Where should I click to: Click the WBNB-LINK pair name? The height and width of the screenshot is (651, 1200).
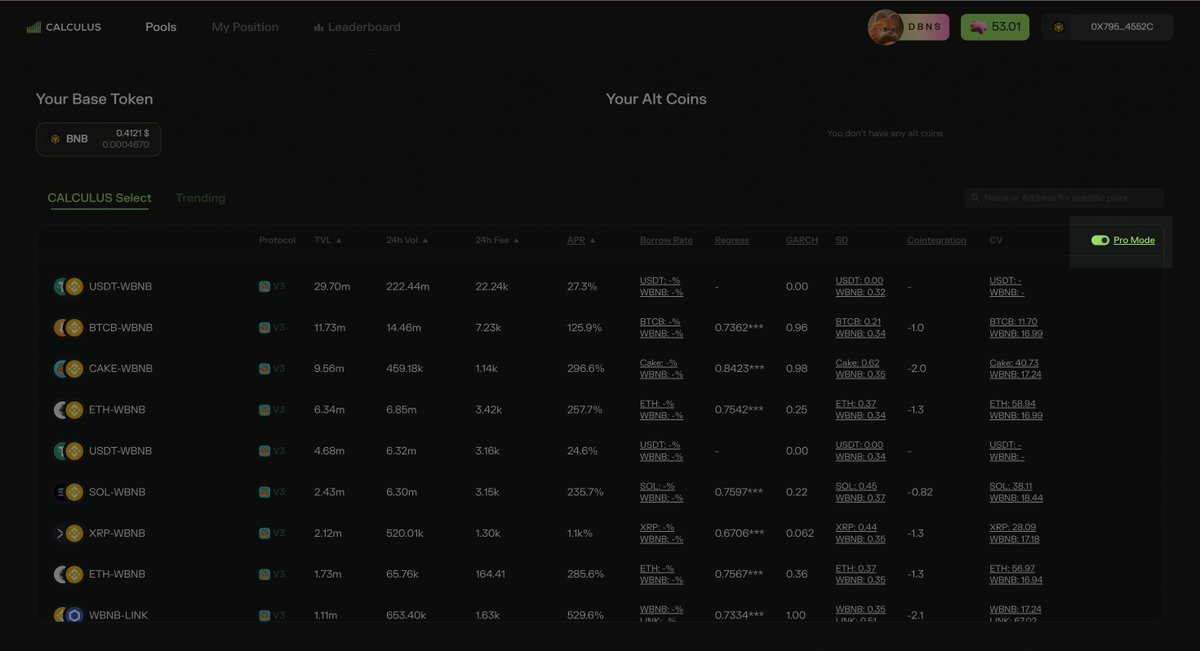(119, 615)
